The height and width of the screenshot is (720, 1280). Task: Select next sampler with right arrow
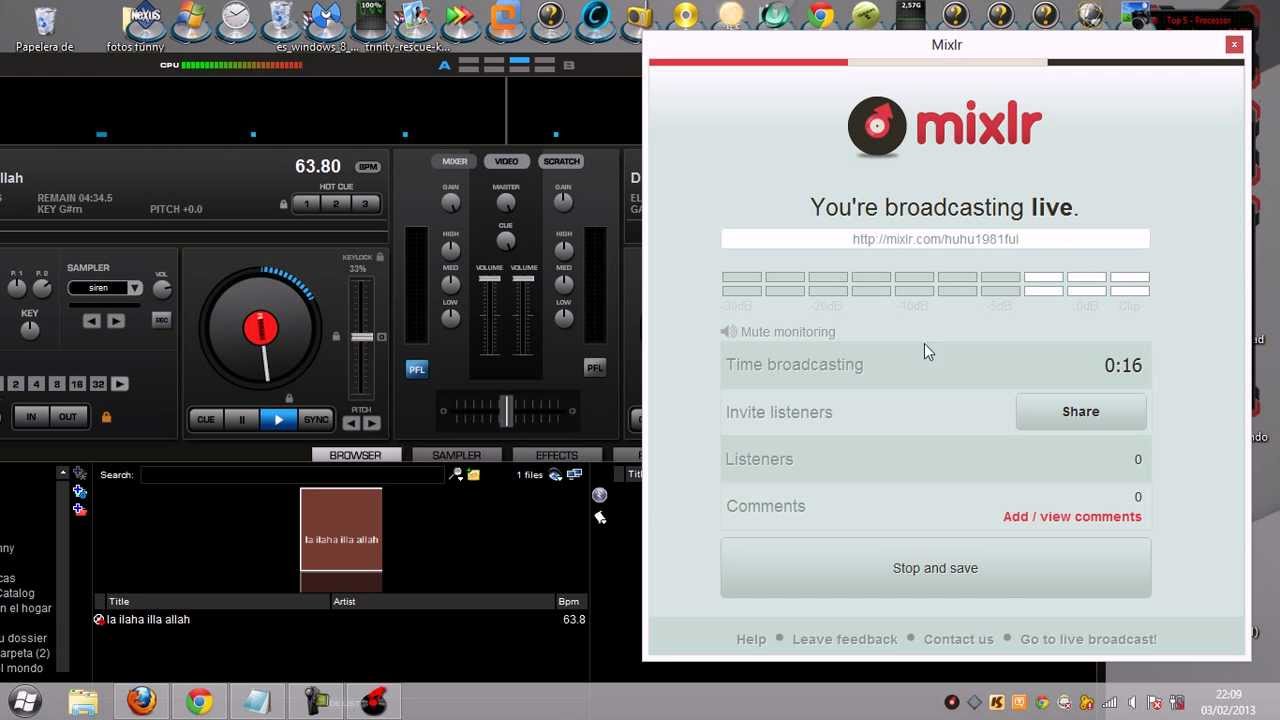click(116, 321)
